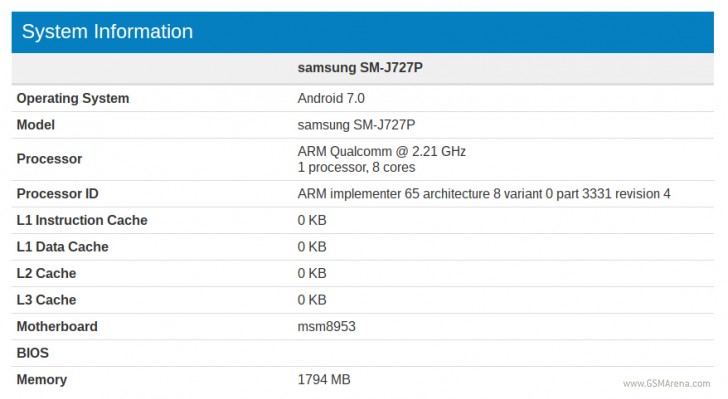Open the www.GSMArena.com watermark link
This screenshot has height=399, width=728.
(x=666, y=384)
